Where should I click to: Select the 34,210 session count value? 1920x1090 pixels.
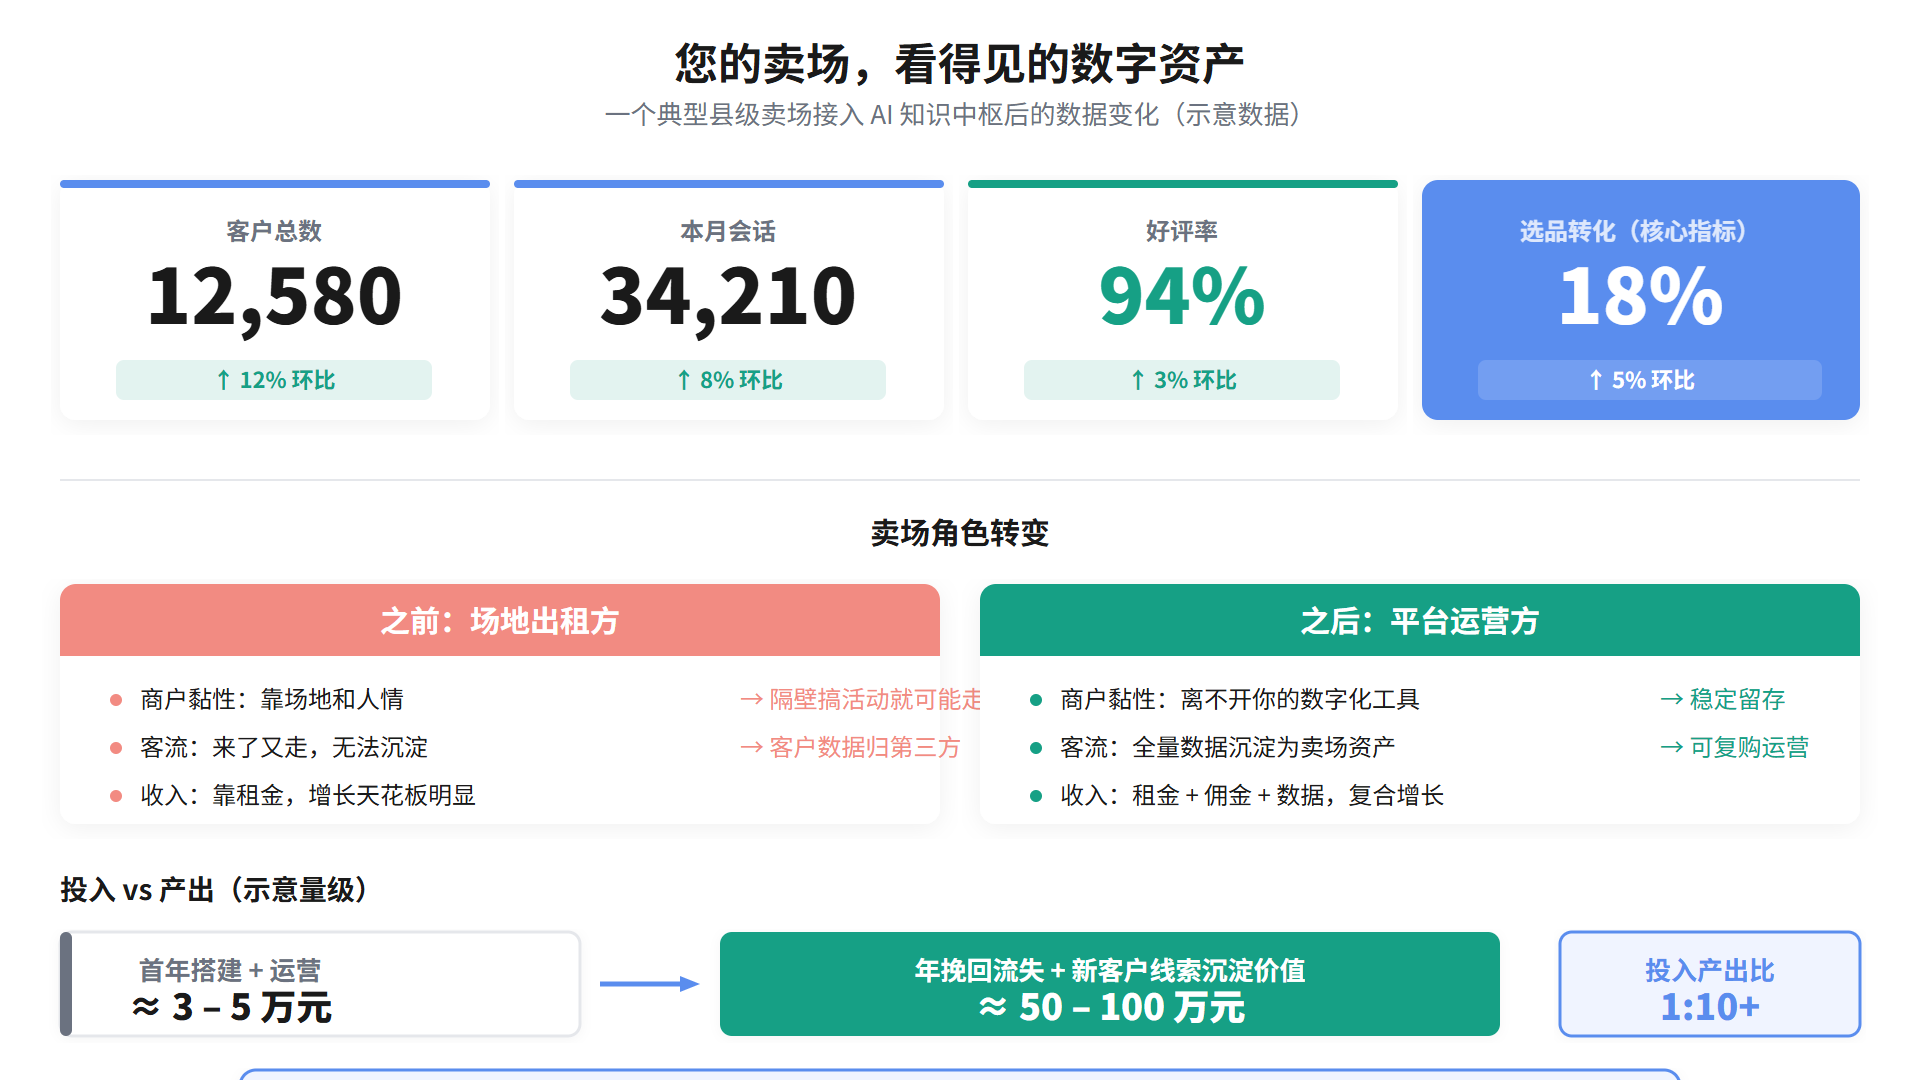point(728,296)
